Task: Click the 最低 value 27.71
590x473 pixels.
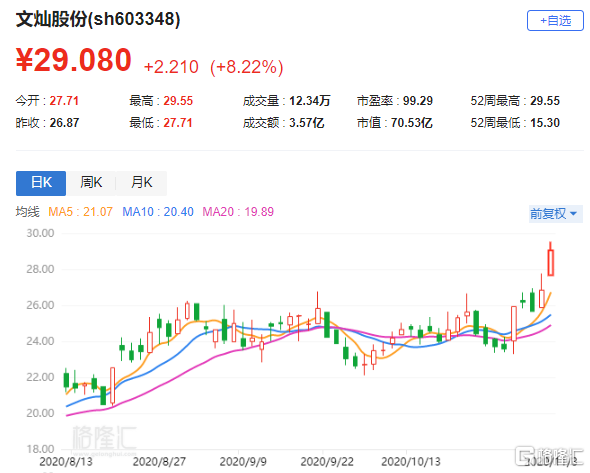Action: (178, 123)
